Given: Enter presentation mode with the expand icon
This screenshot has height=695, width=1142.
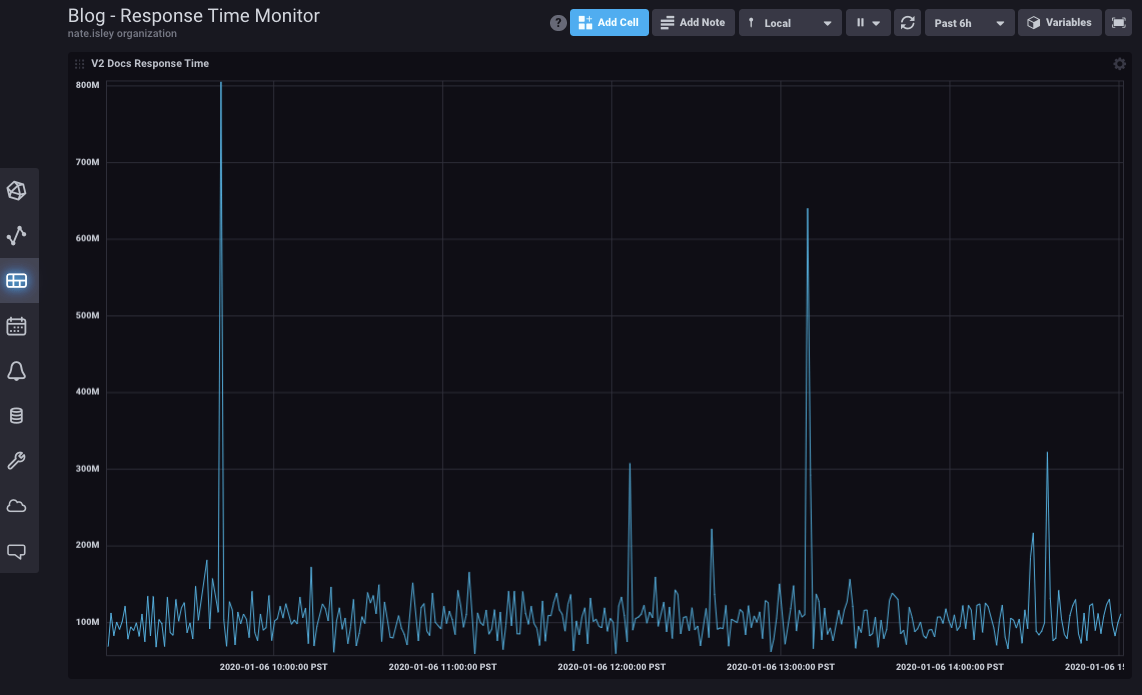Looking at the screenshot, I should coord(1118,22).
